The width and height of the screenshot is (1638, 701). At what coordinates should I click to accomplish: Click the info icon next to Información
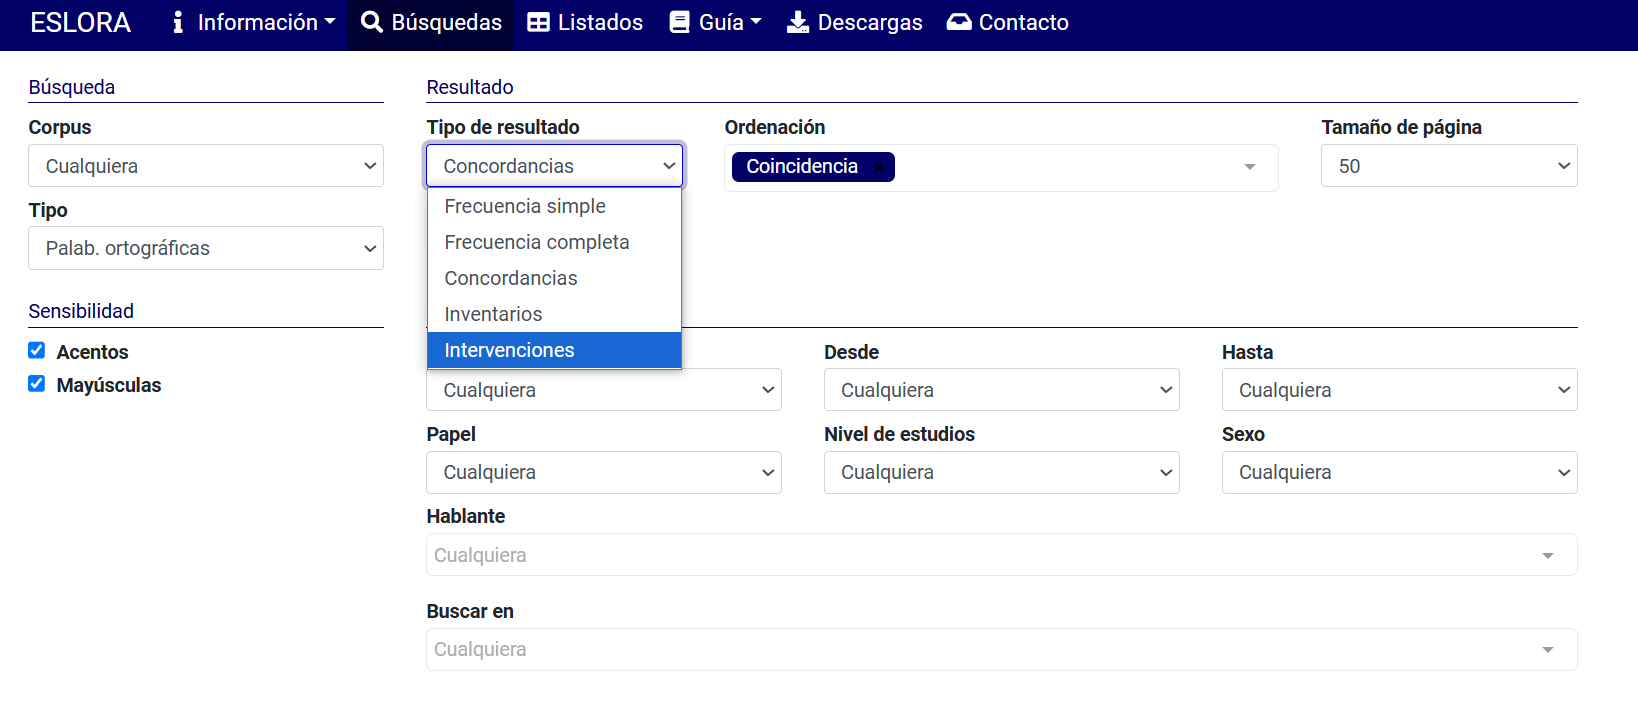click(x=178, y=22)
